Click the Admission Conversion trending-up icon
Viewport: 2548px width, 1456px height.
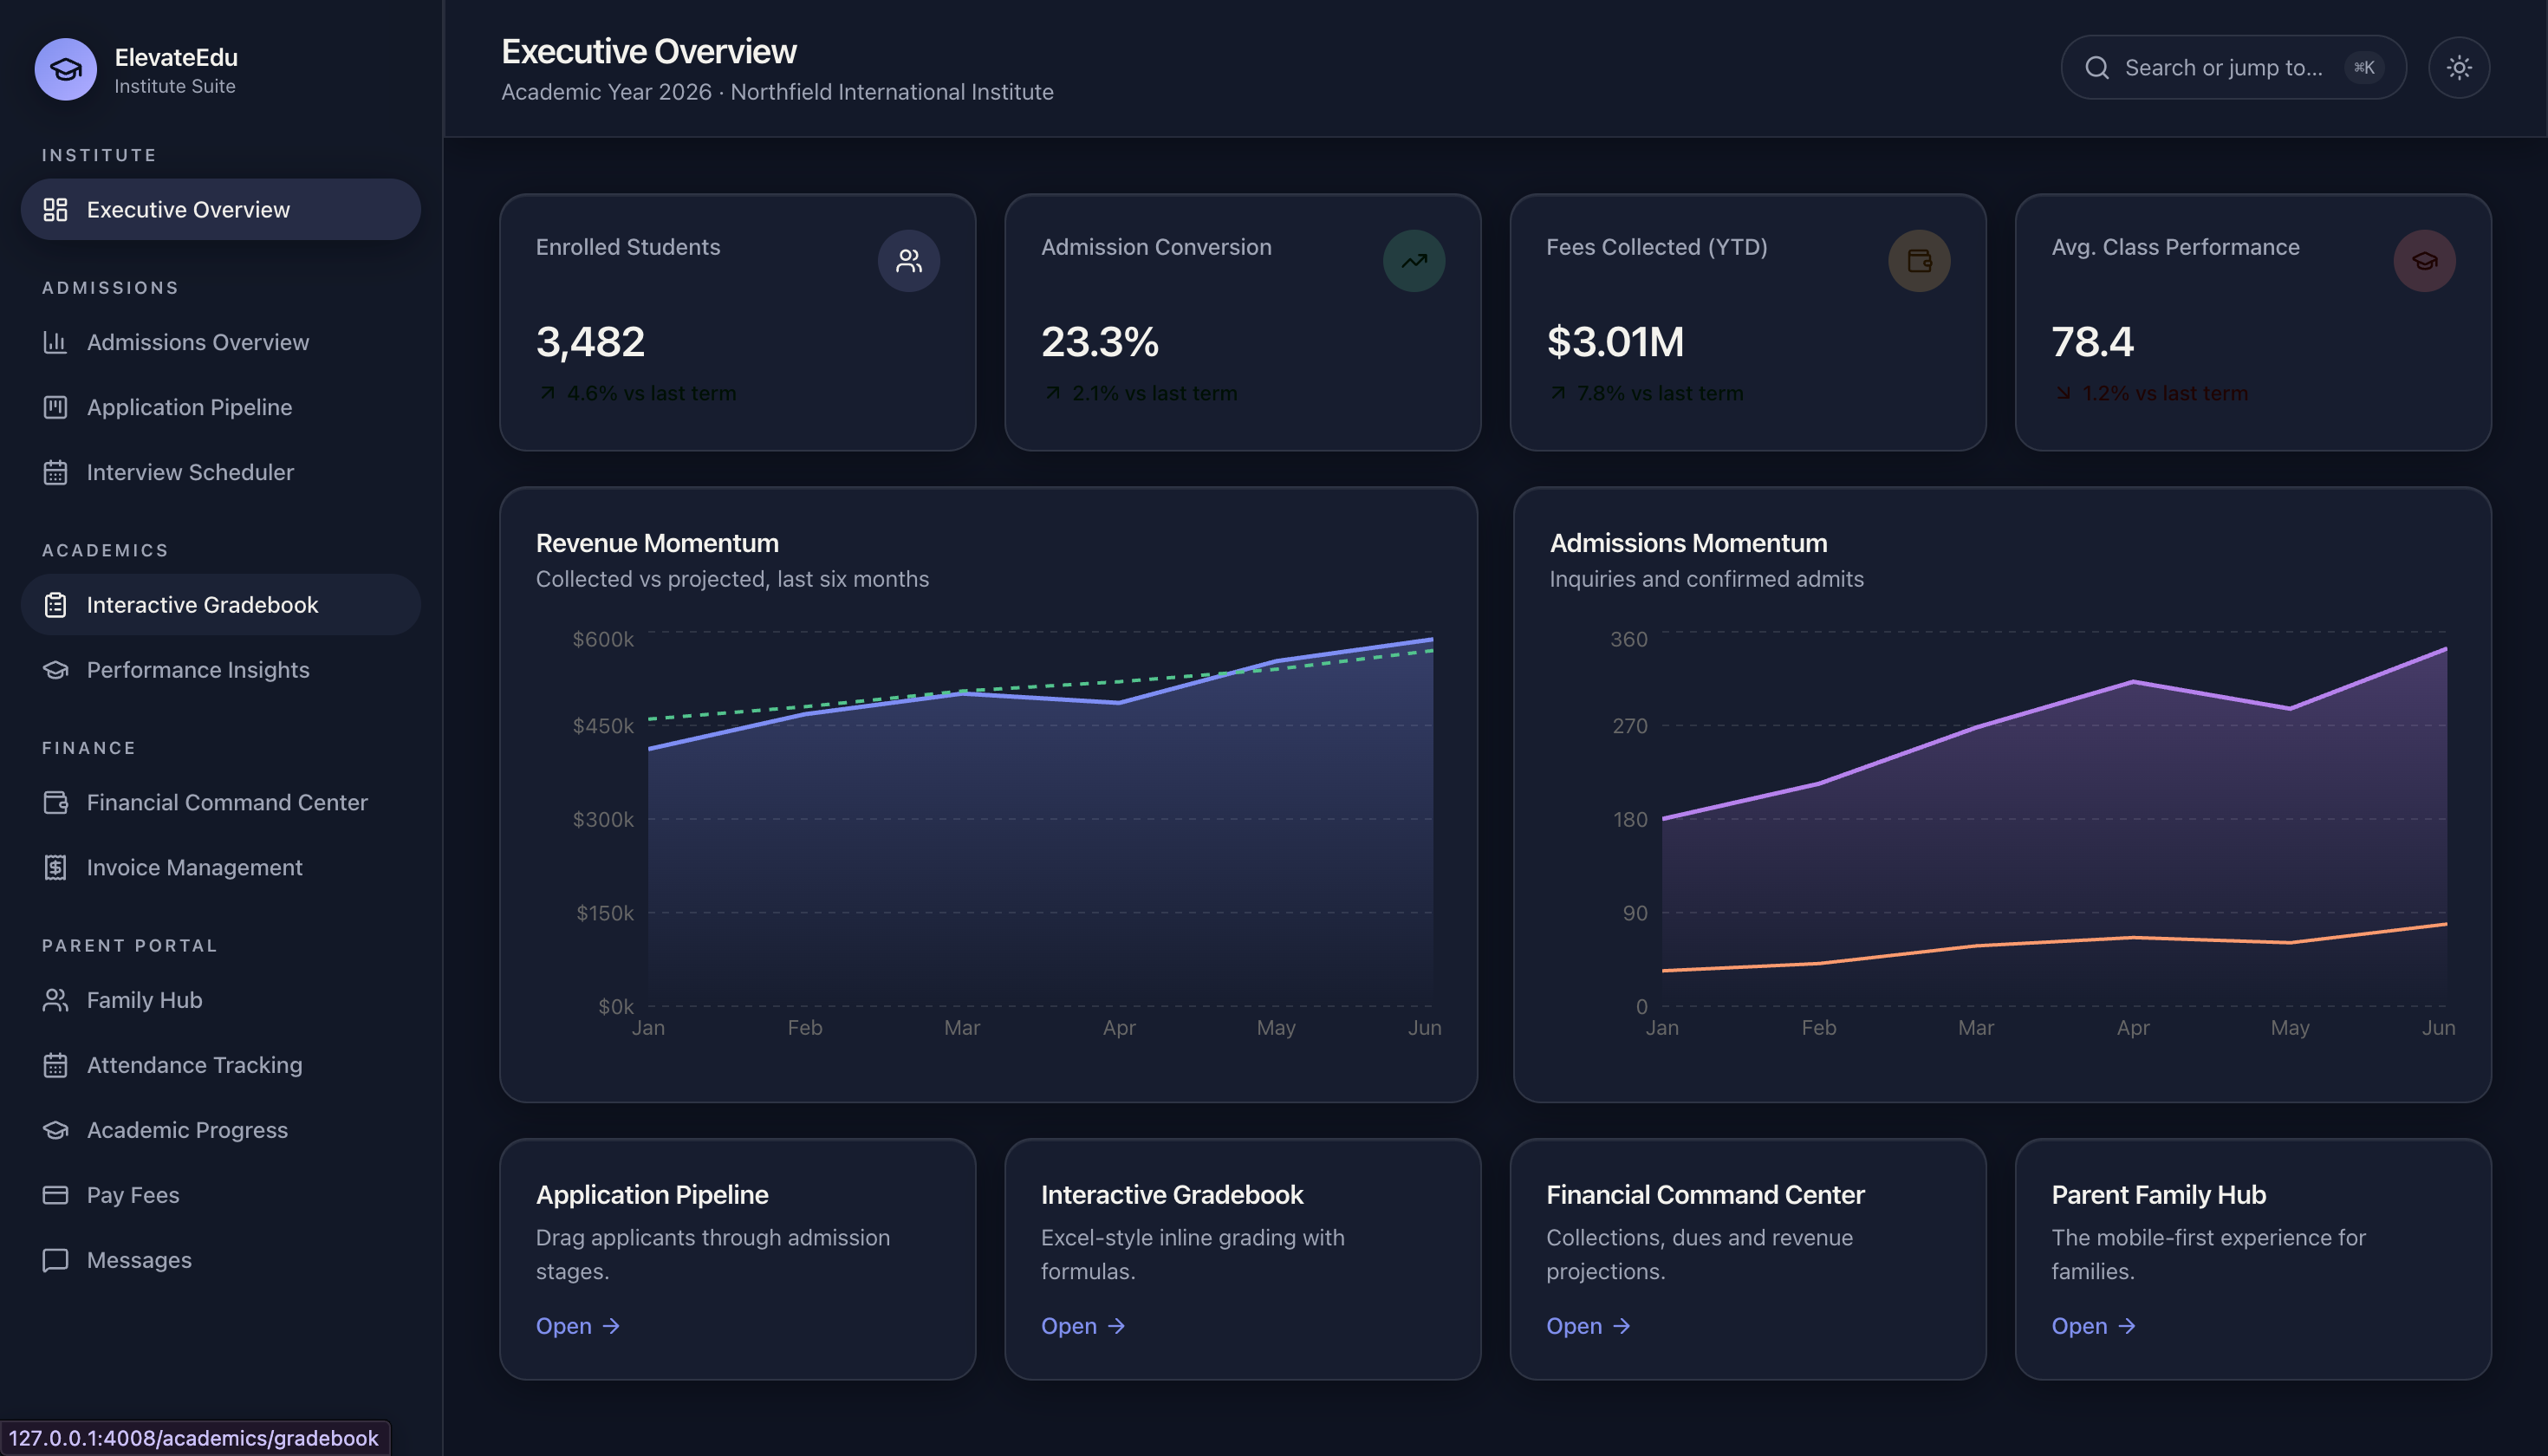coord(1414,261)
